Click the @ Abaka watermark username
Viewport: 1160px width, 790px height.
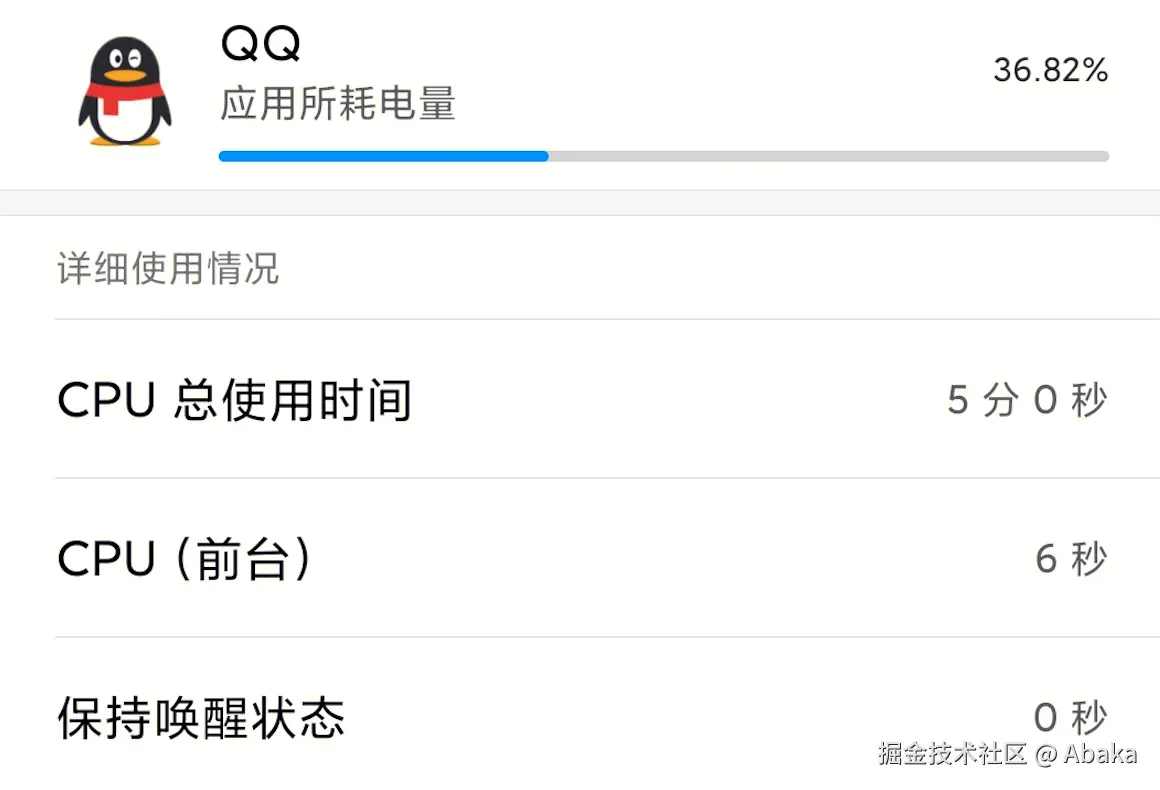point(1087,754)
